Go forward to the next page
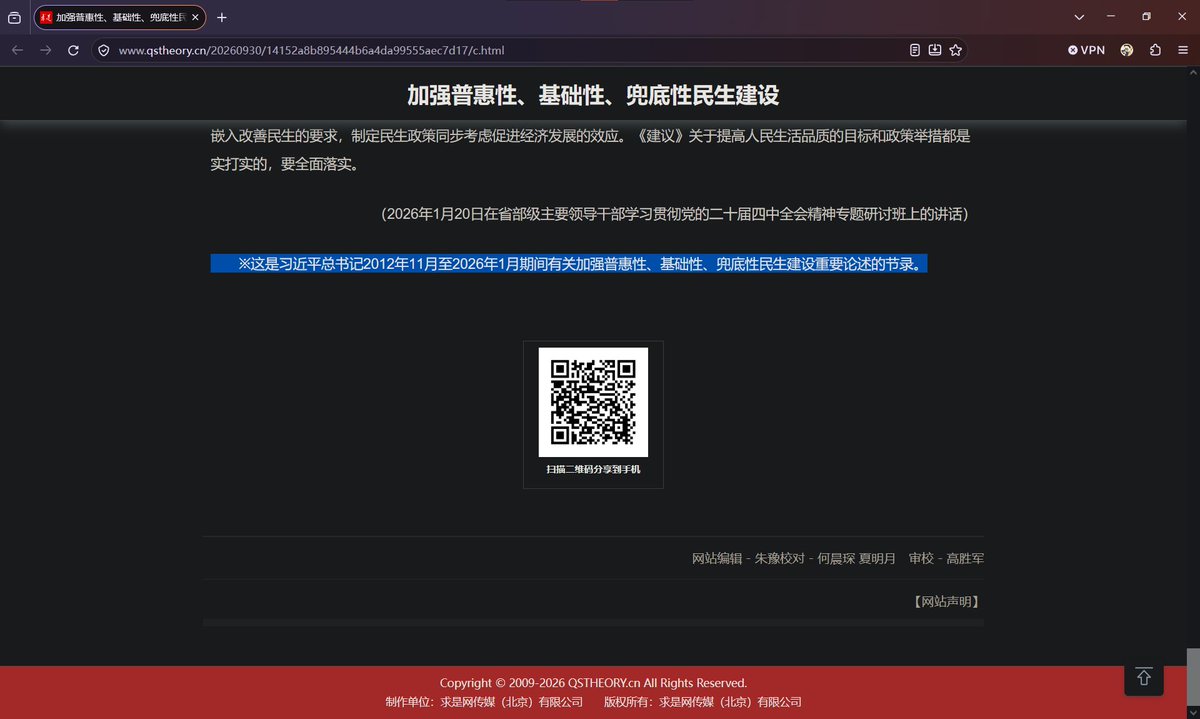This screenshot has height=719, width=1200. (x=45, y=50)
